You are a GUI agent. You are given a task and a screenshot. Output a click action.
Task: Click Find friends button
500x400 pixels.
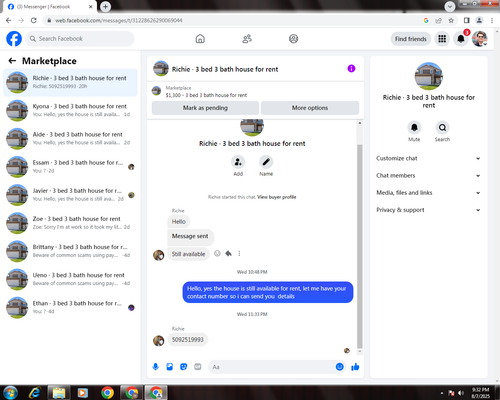click(411, 39)
